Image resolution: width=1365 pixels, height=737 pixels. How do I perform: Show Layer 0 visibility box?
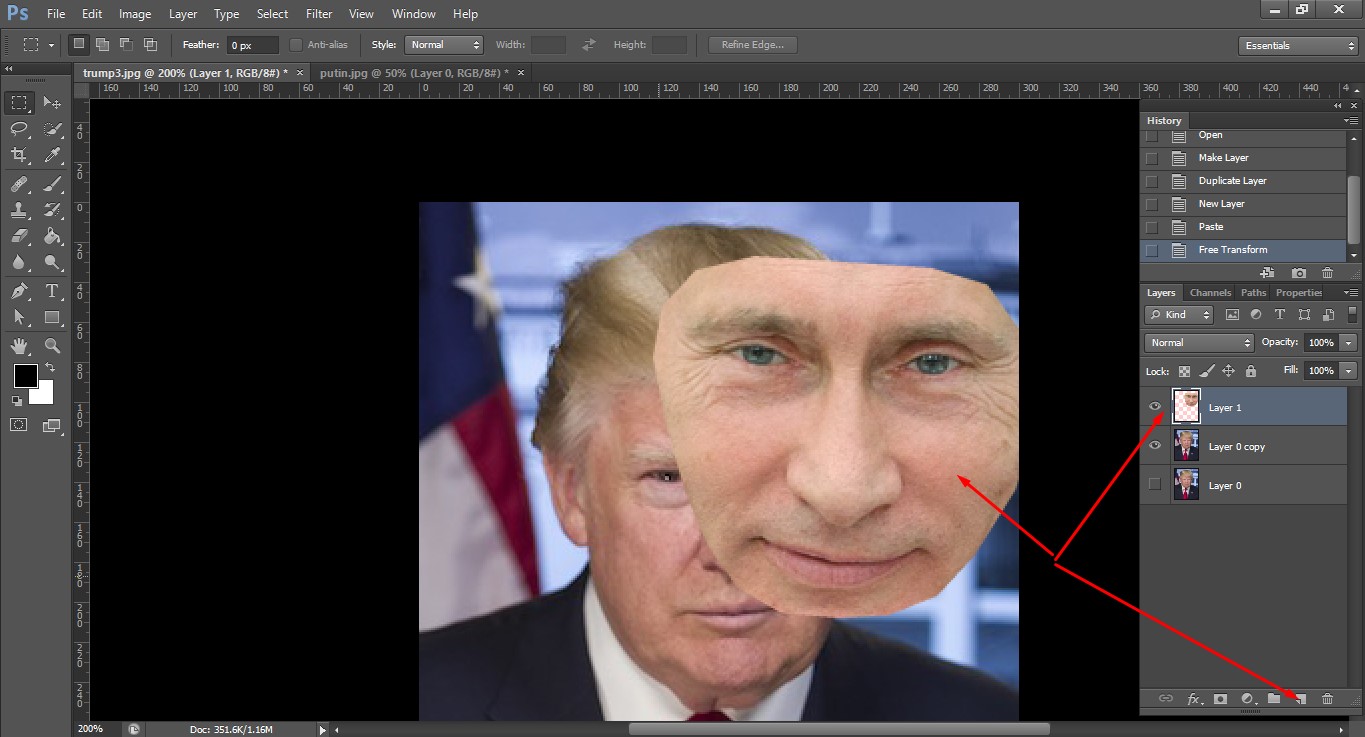point(1155,485)
